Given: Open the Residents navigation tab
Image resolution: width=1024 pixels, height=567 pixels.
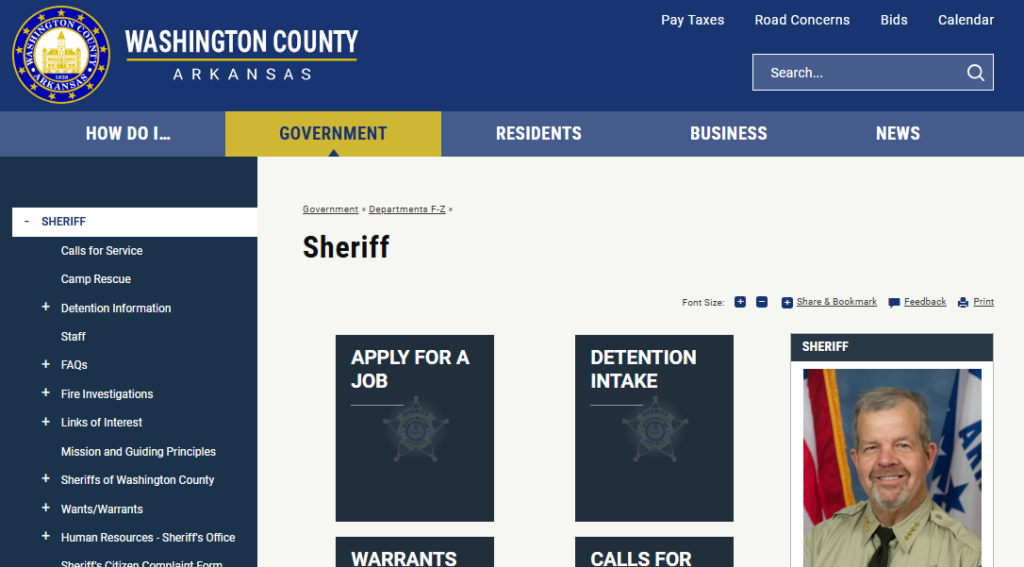Looking at the screenshot, I should pyautogui.click(x=538, y=134).
